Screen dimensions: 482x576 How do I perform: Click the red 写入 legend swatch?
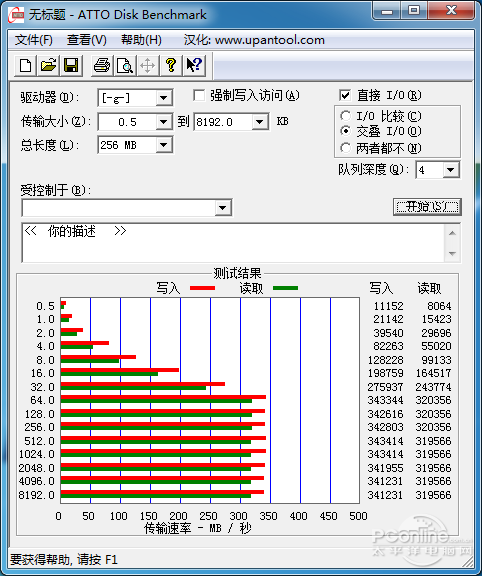point(202,288)
